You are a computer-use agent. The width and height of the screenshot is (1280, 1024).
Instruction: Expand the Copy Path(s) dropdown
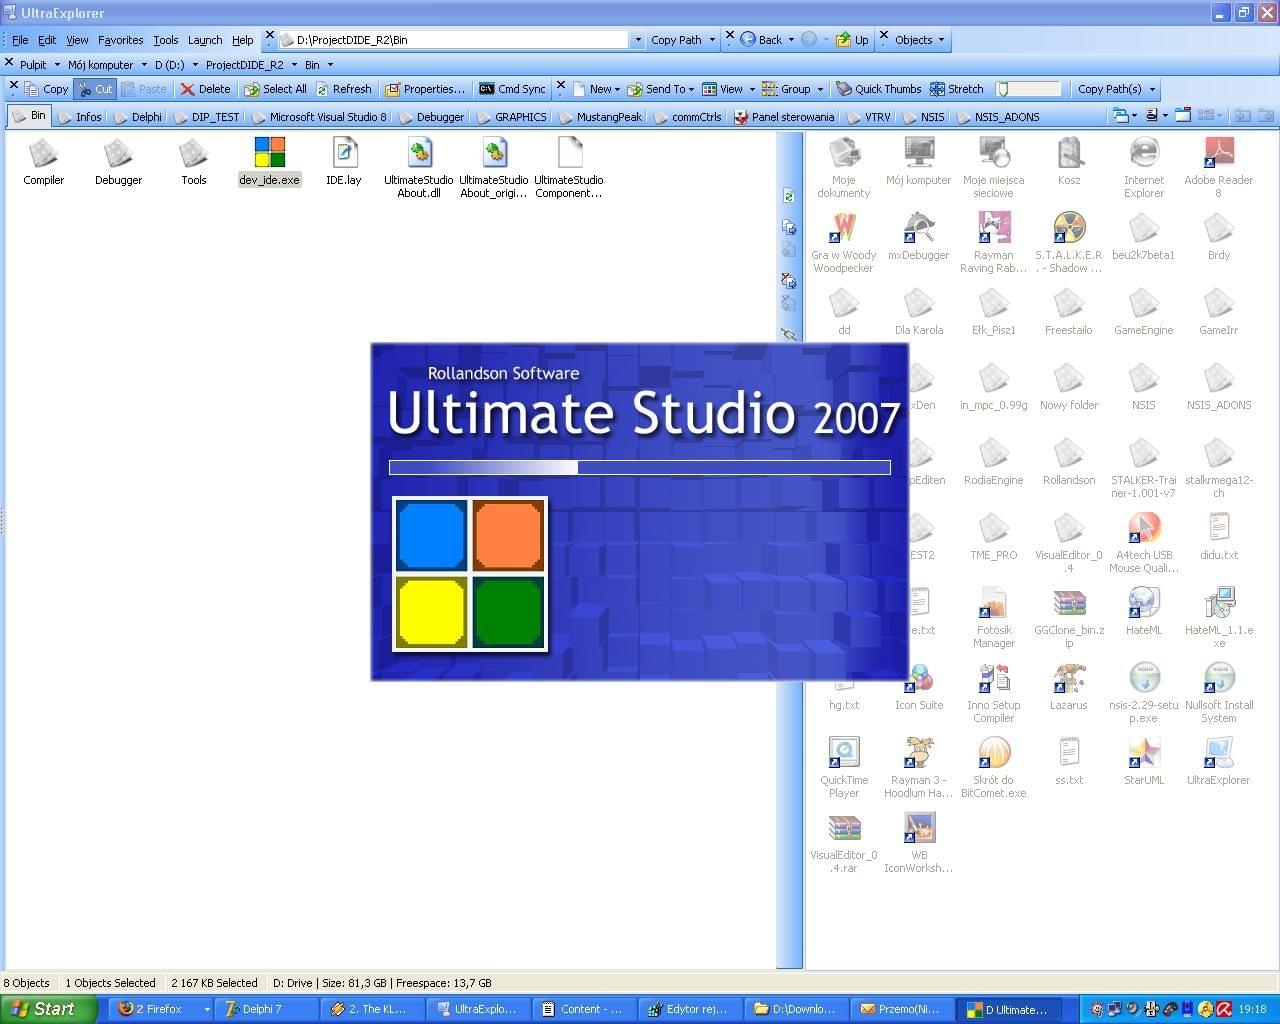coord(1152,89)
